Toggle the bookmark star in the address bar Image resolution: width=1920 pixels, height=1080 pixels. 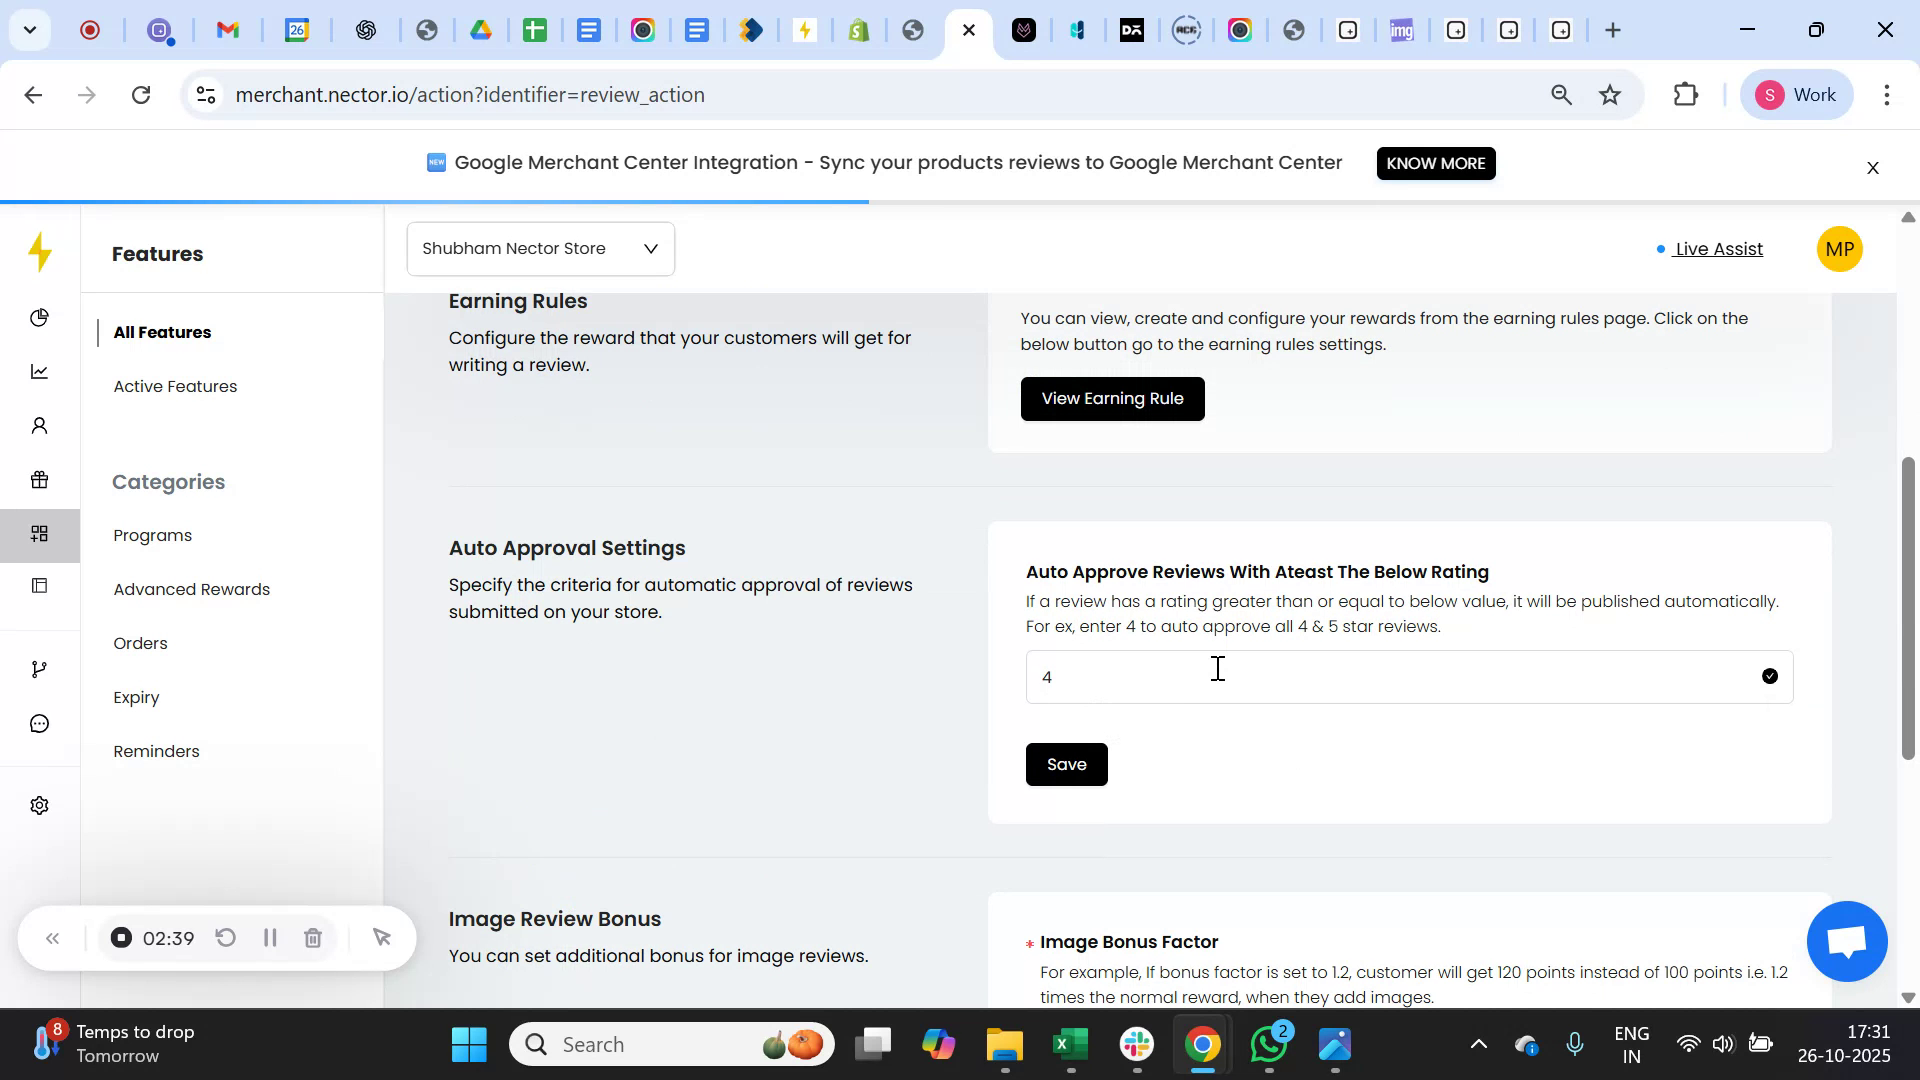pos(1609,94)
